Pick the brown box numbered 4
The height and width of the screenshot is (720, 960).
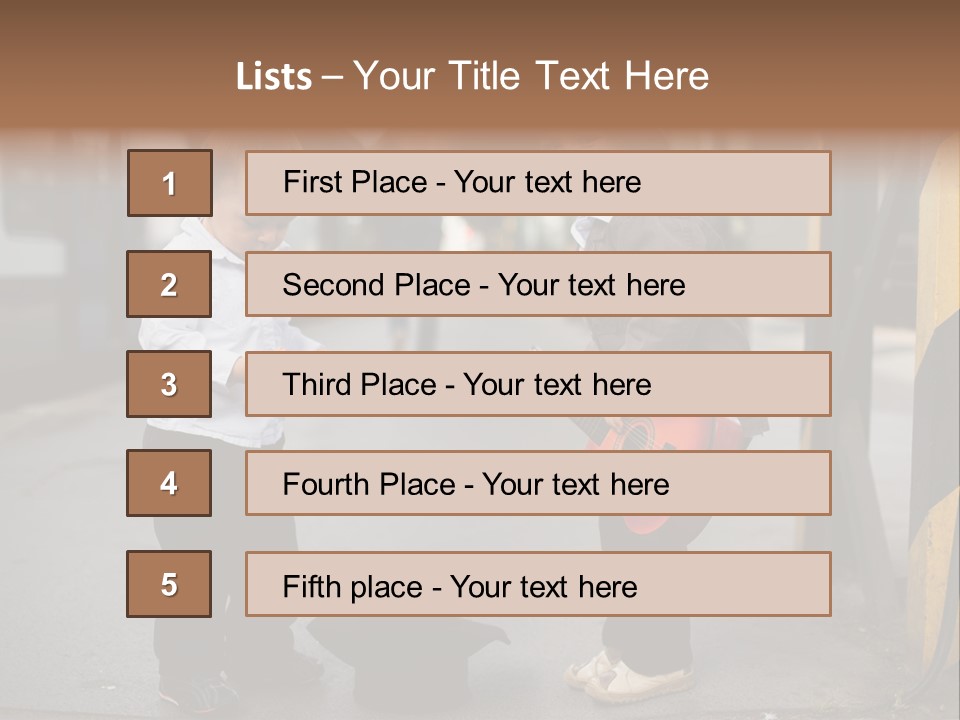coord(169,483)
